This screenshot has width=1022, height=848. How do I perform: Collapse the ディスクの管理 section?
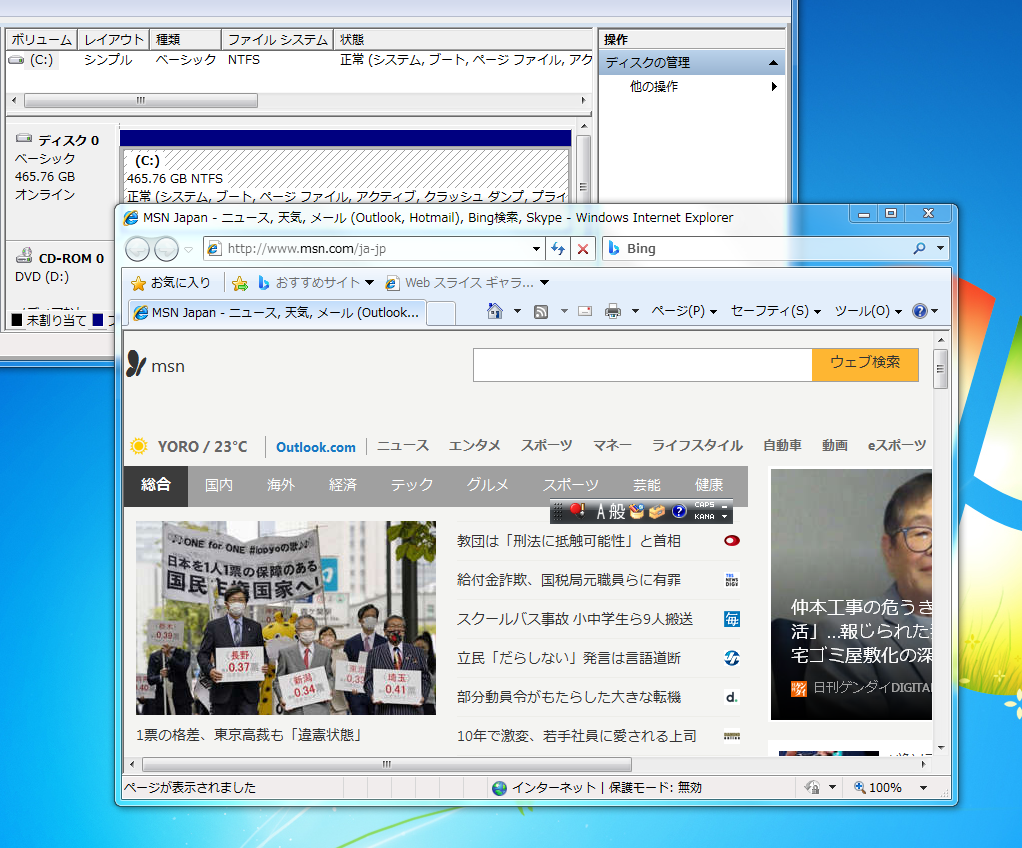(x=773, y=61)
